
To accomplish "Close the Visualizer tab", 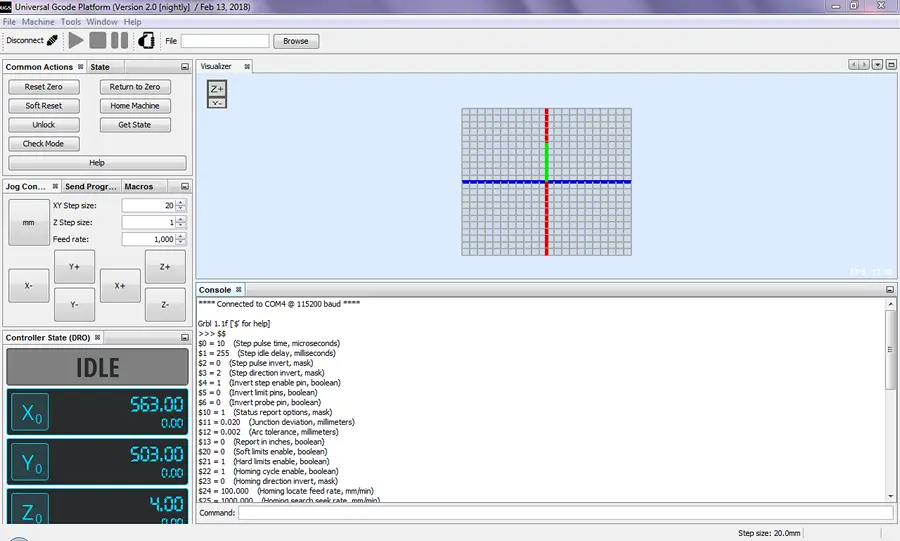I will click(247, 67).
